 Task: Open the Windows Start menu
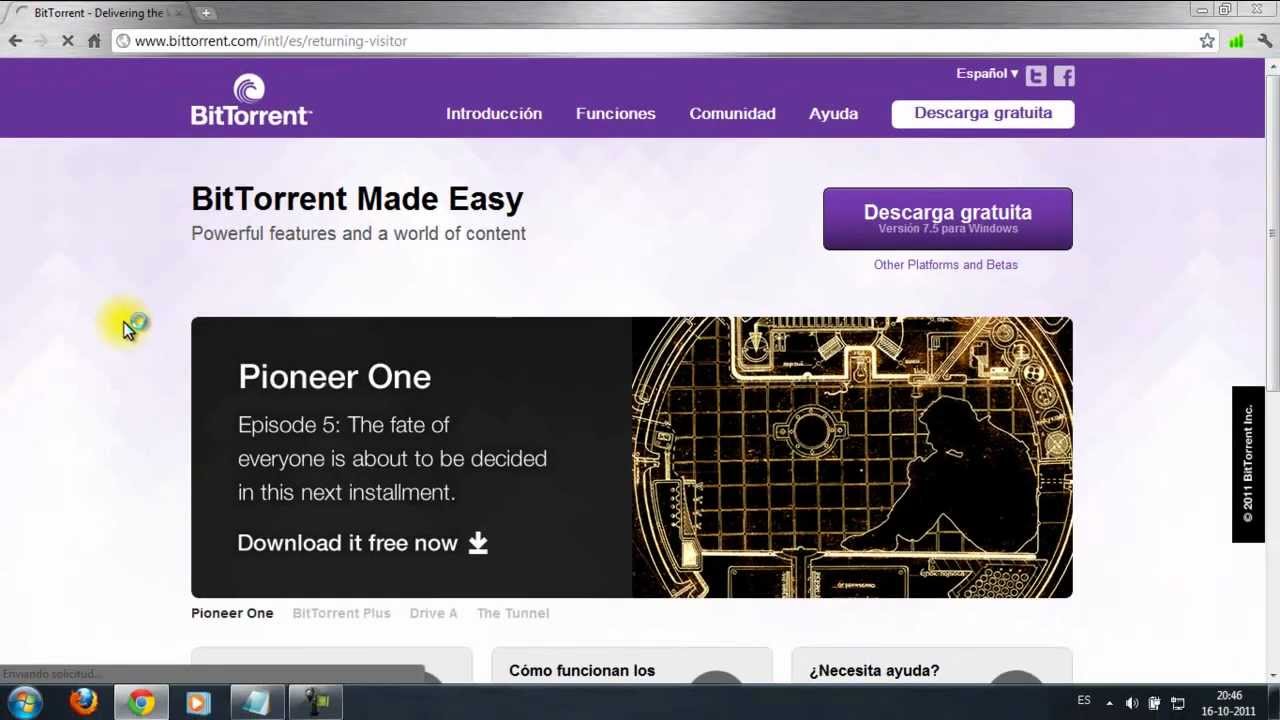pyautogui.click(x=25, y=702)
